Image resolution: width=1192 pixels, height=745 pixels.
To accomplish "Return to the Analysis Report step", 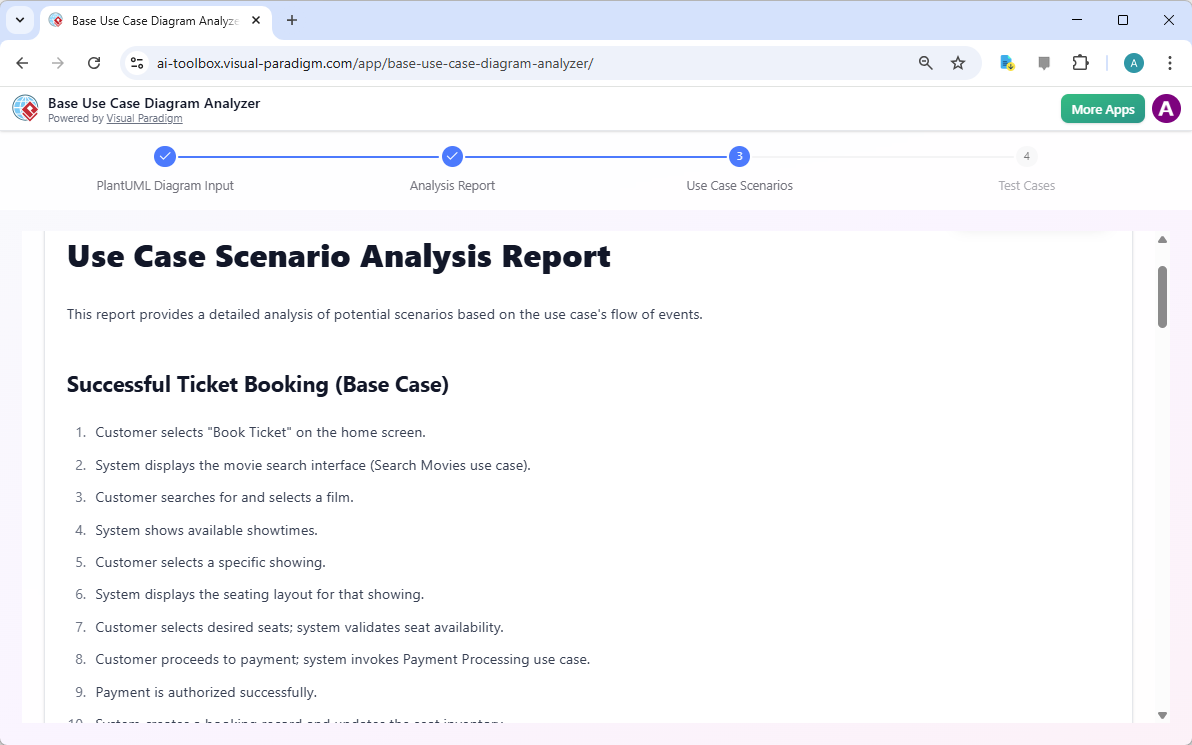I will (x=452, y=156).
